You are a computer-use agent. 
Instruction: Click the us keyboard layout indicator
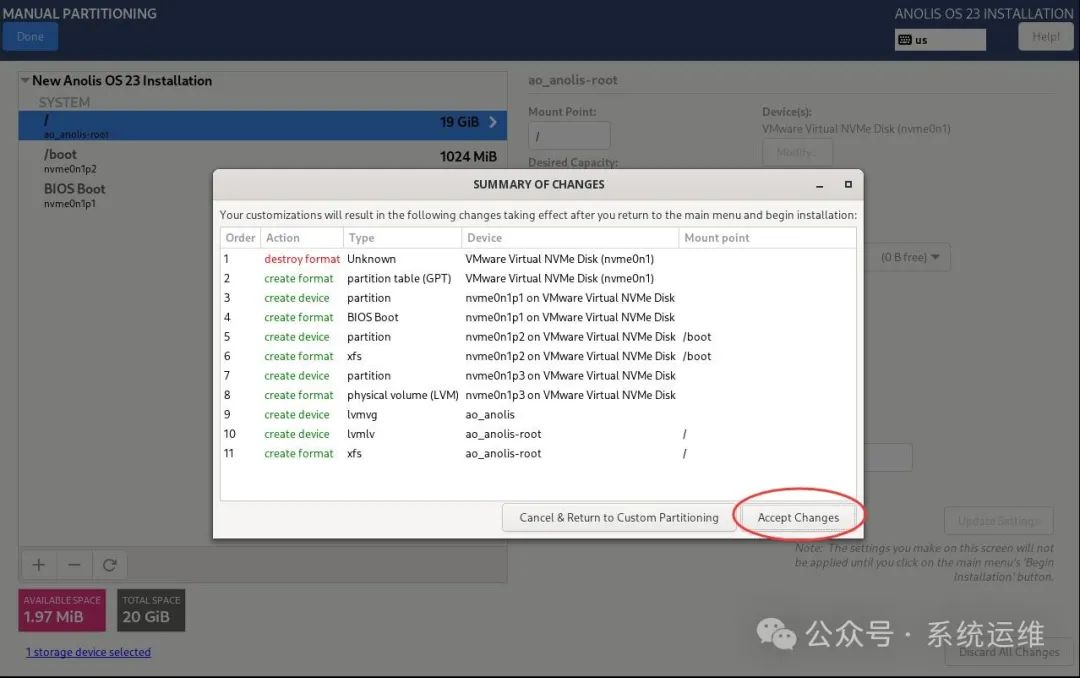[x=940, y=40]
